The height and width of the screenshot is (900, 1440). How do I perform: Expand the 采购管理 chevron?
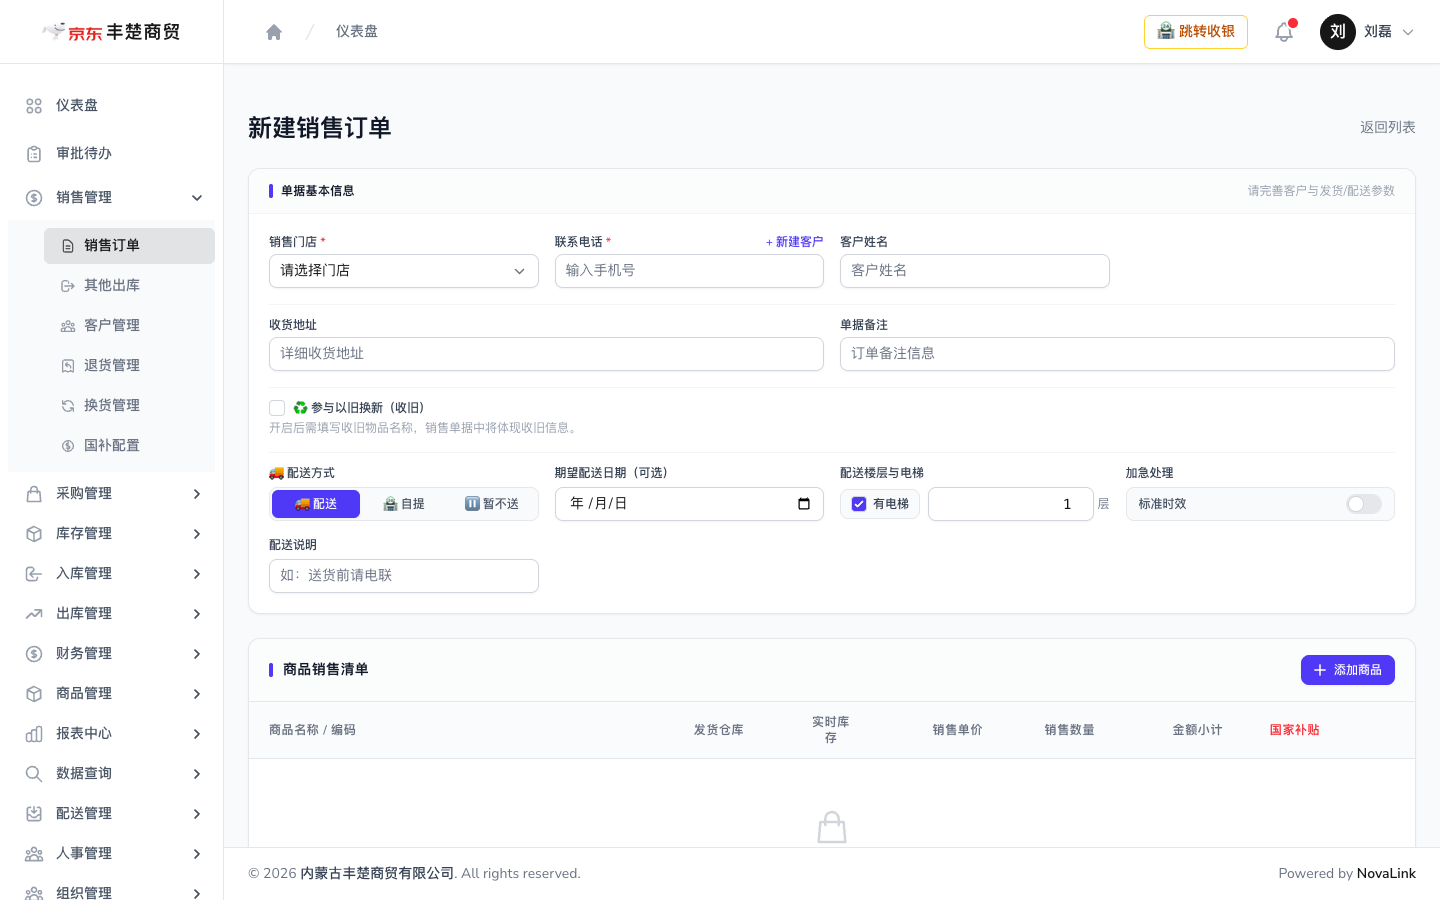click(197, 494)
